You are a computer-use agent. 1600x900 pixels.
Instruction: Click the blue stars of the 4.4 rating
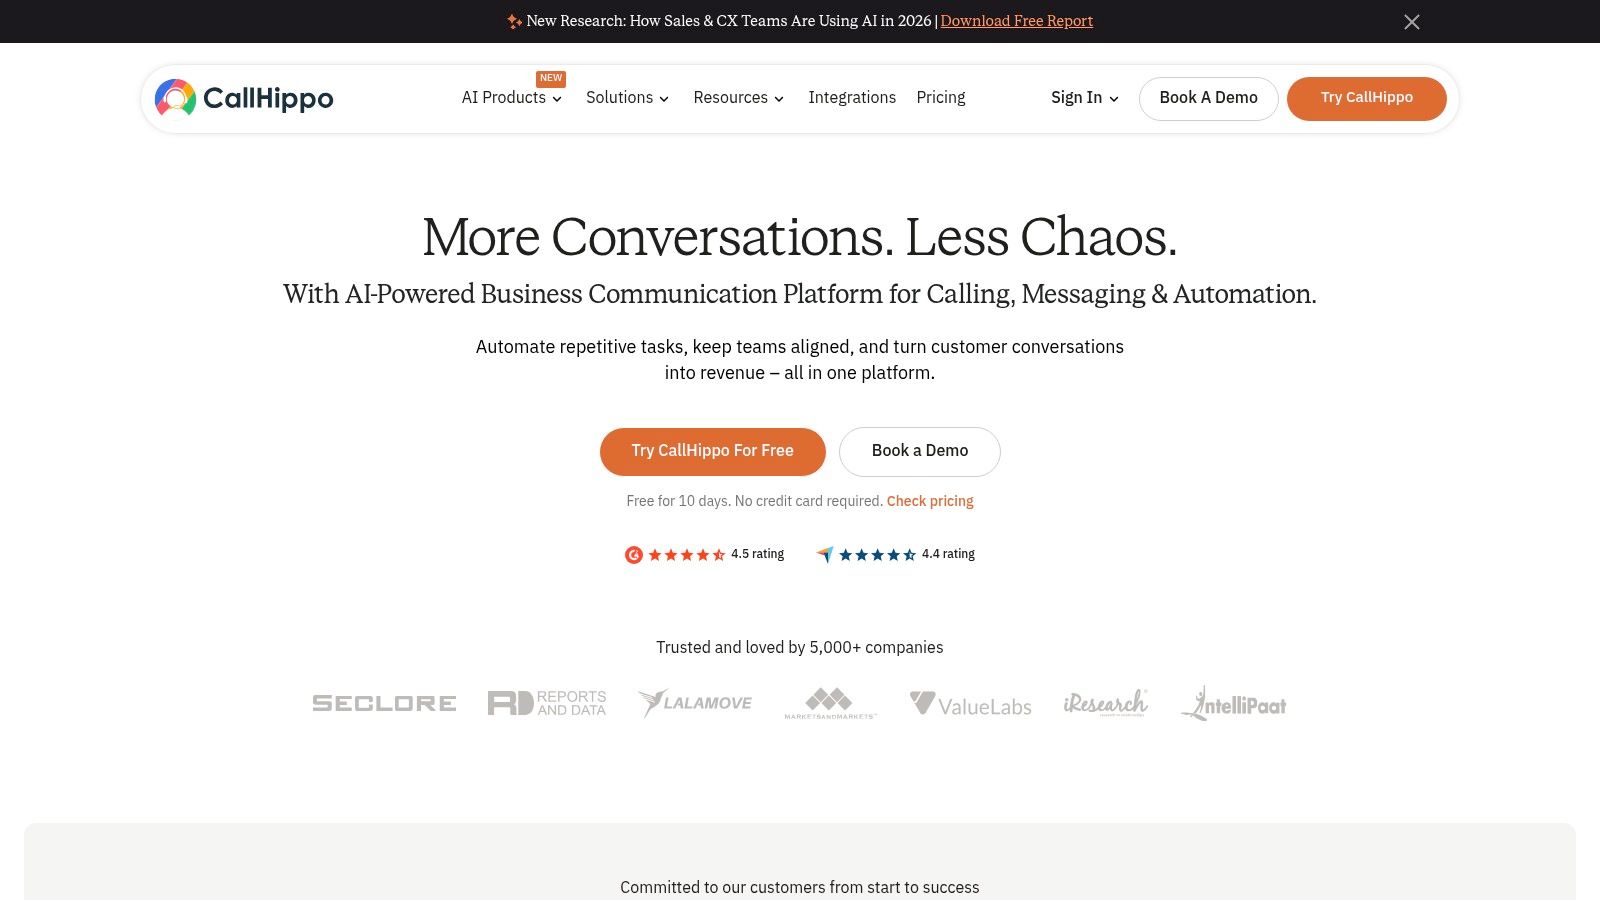click(877, 555)
